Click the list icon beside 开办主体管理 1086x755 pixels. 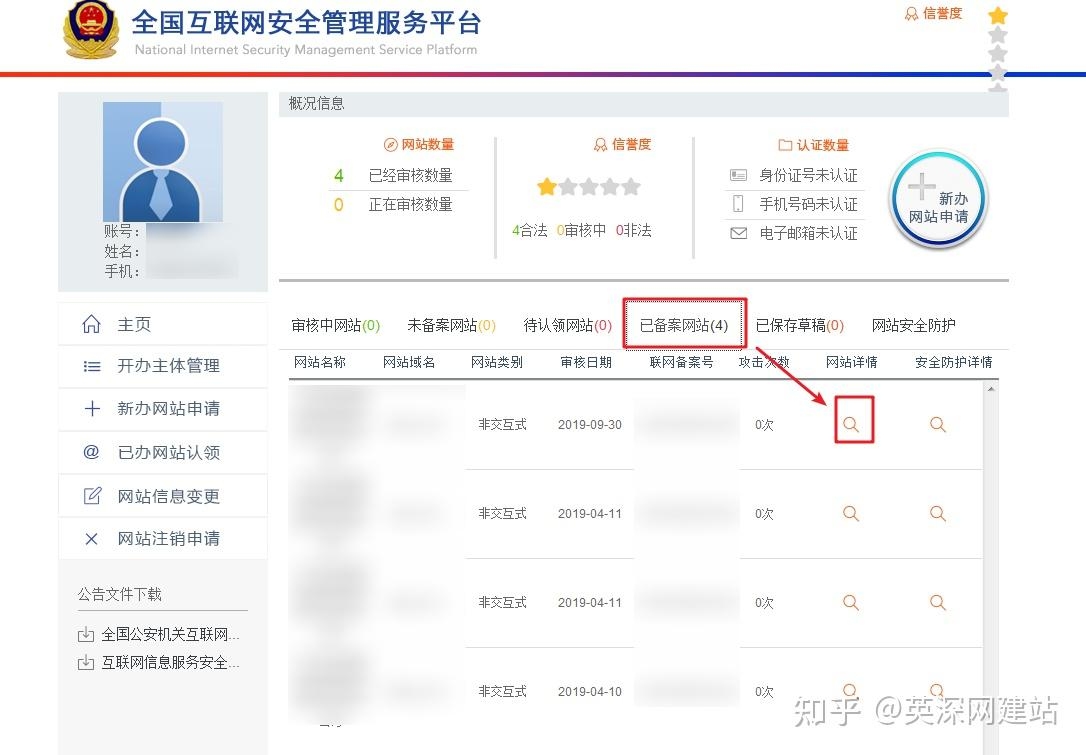92,366
